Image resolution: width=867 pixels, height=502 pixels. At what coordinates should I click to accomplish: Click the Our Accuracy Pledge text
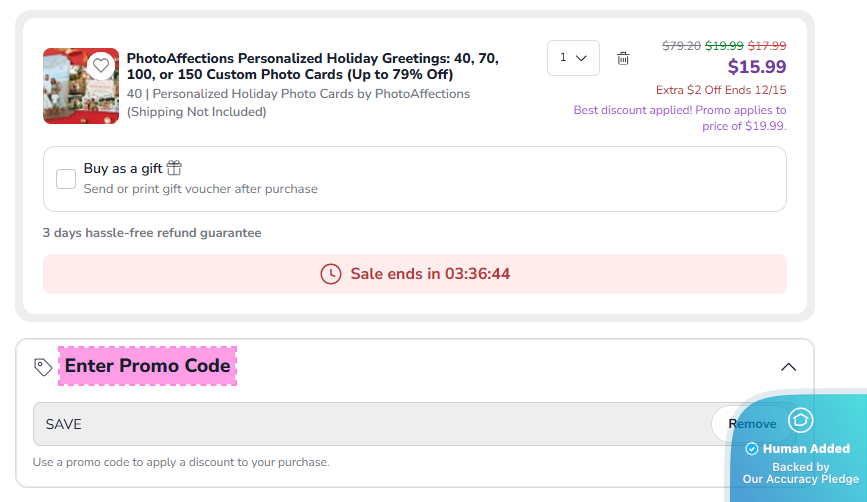coord(800,479)
